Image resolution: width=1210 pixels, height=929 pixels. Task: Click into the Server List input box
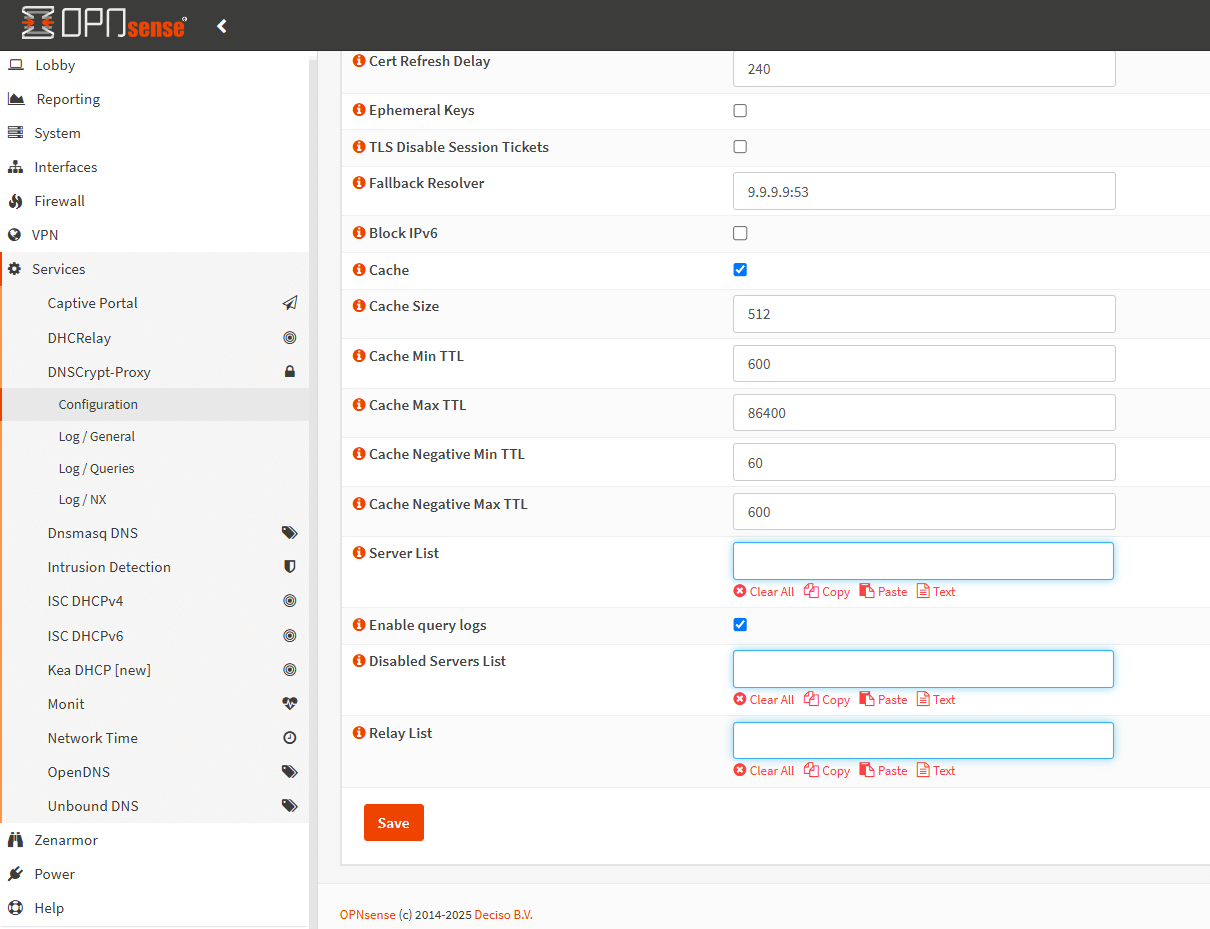pos(922,561)
